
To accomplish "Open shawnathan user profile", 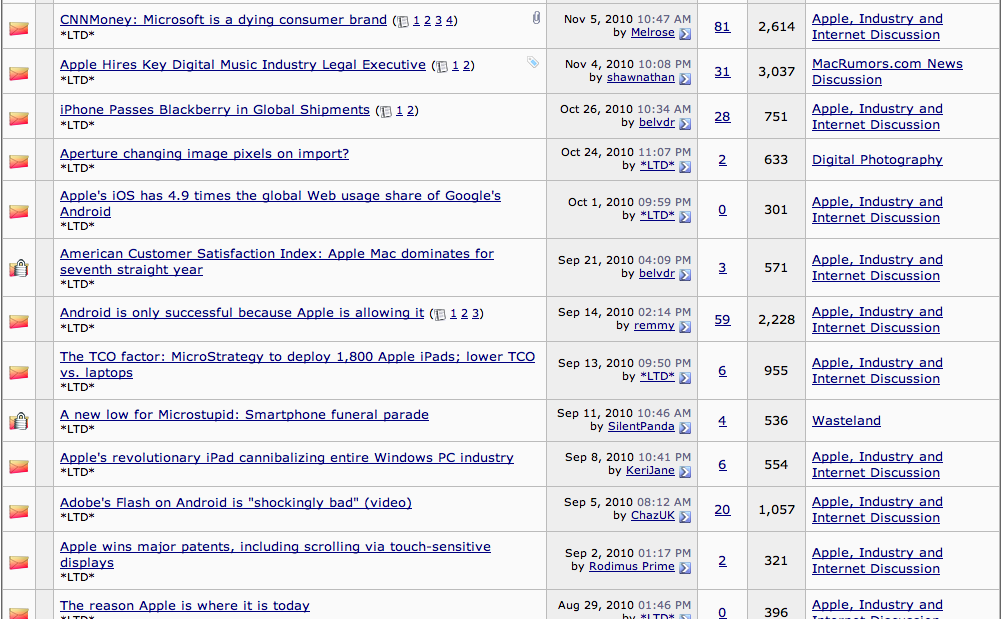I will coord(640,77).
